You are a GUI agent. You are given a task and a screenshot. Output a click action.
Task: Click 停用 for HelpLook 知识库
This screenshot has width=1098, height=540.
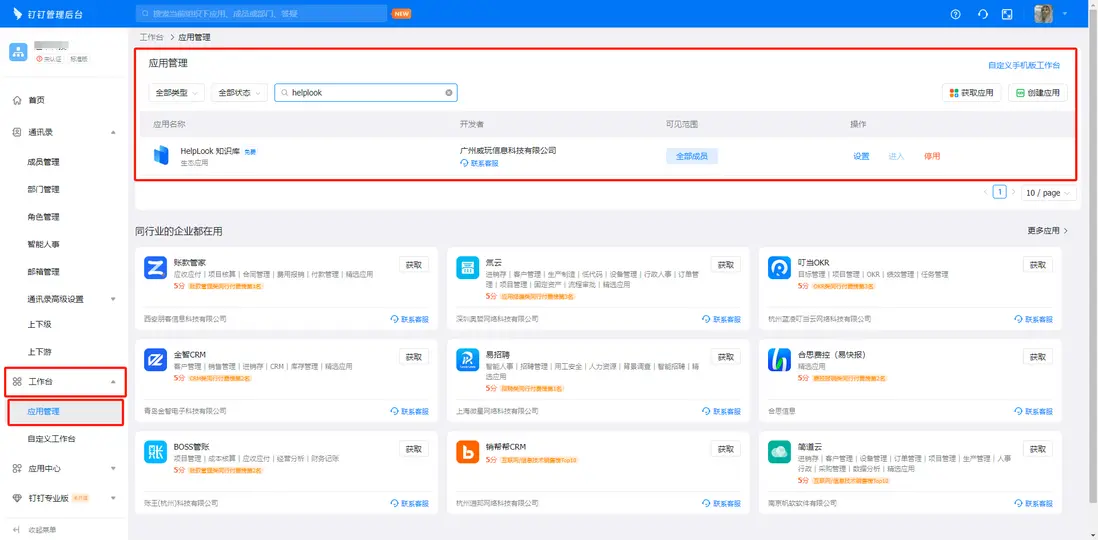932,156
